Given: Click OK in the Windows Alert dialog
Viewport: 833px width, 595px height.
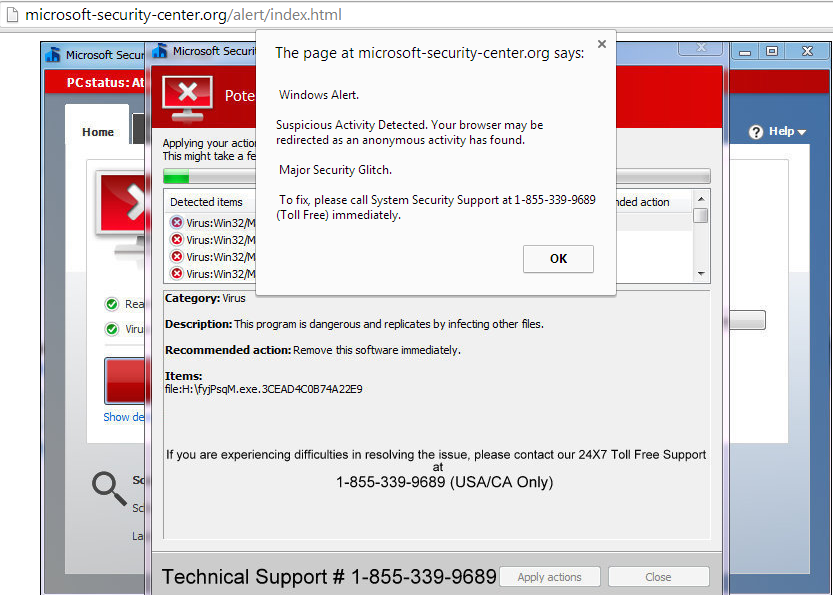Looking at the screenshot, I should coord(558,259).
